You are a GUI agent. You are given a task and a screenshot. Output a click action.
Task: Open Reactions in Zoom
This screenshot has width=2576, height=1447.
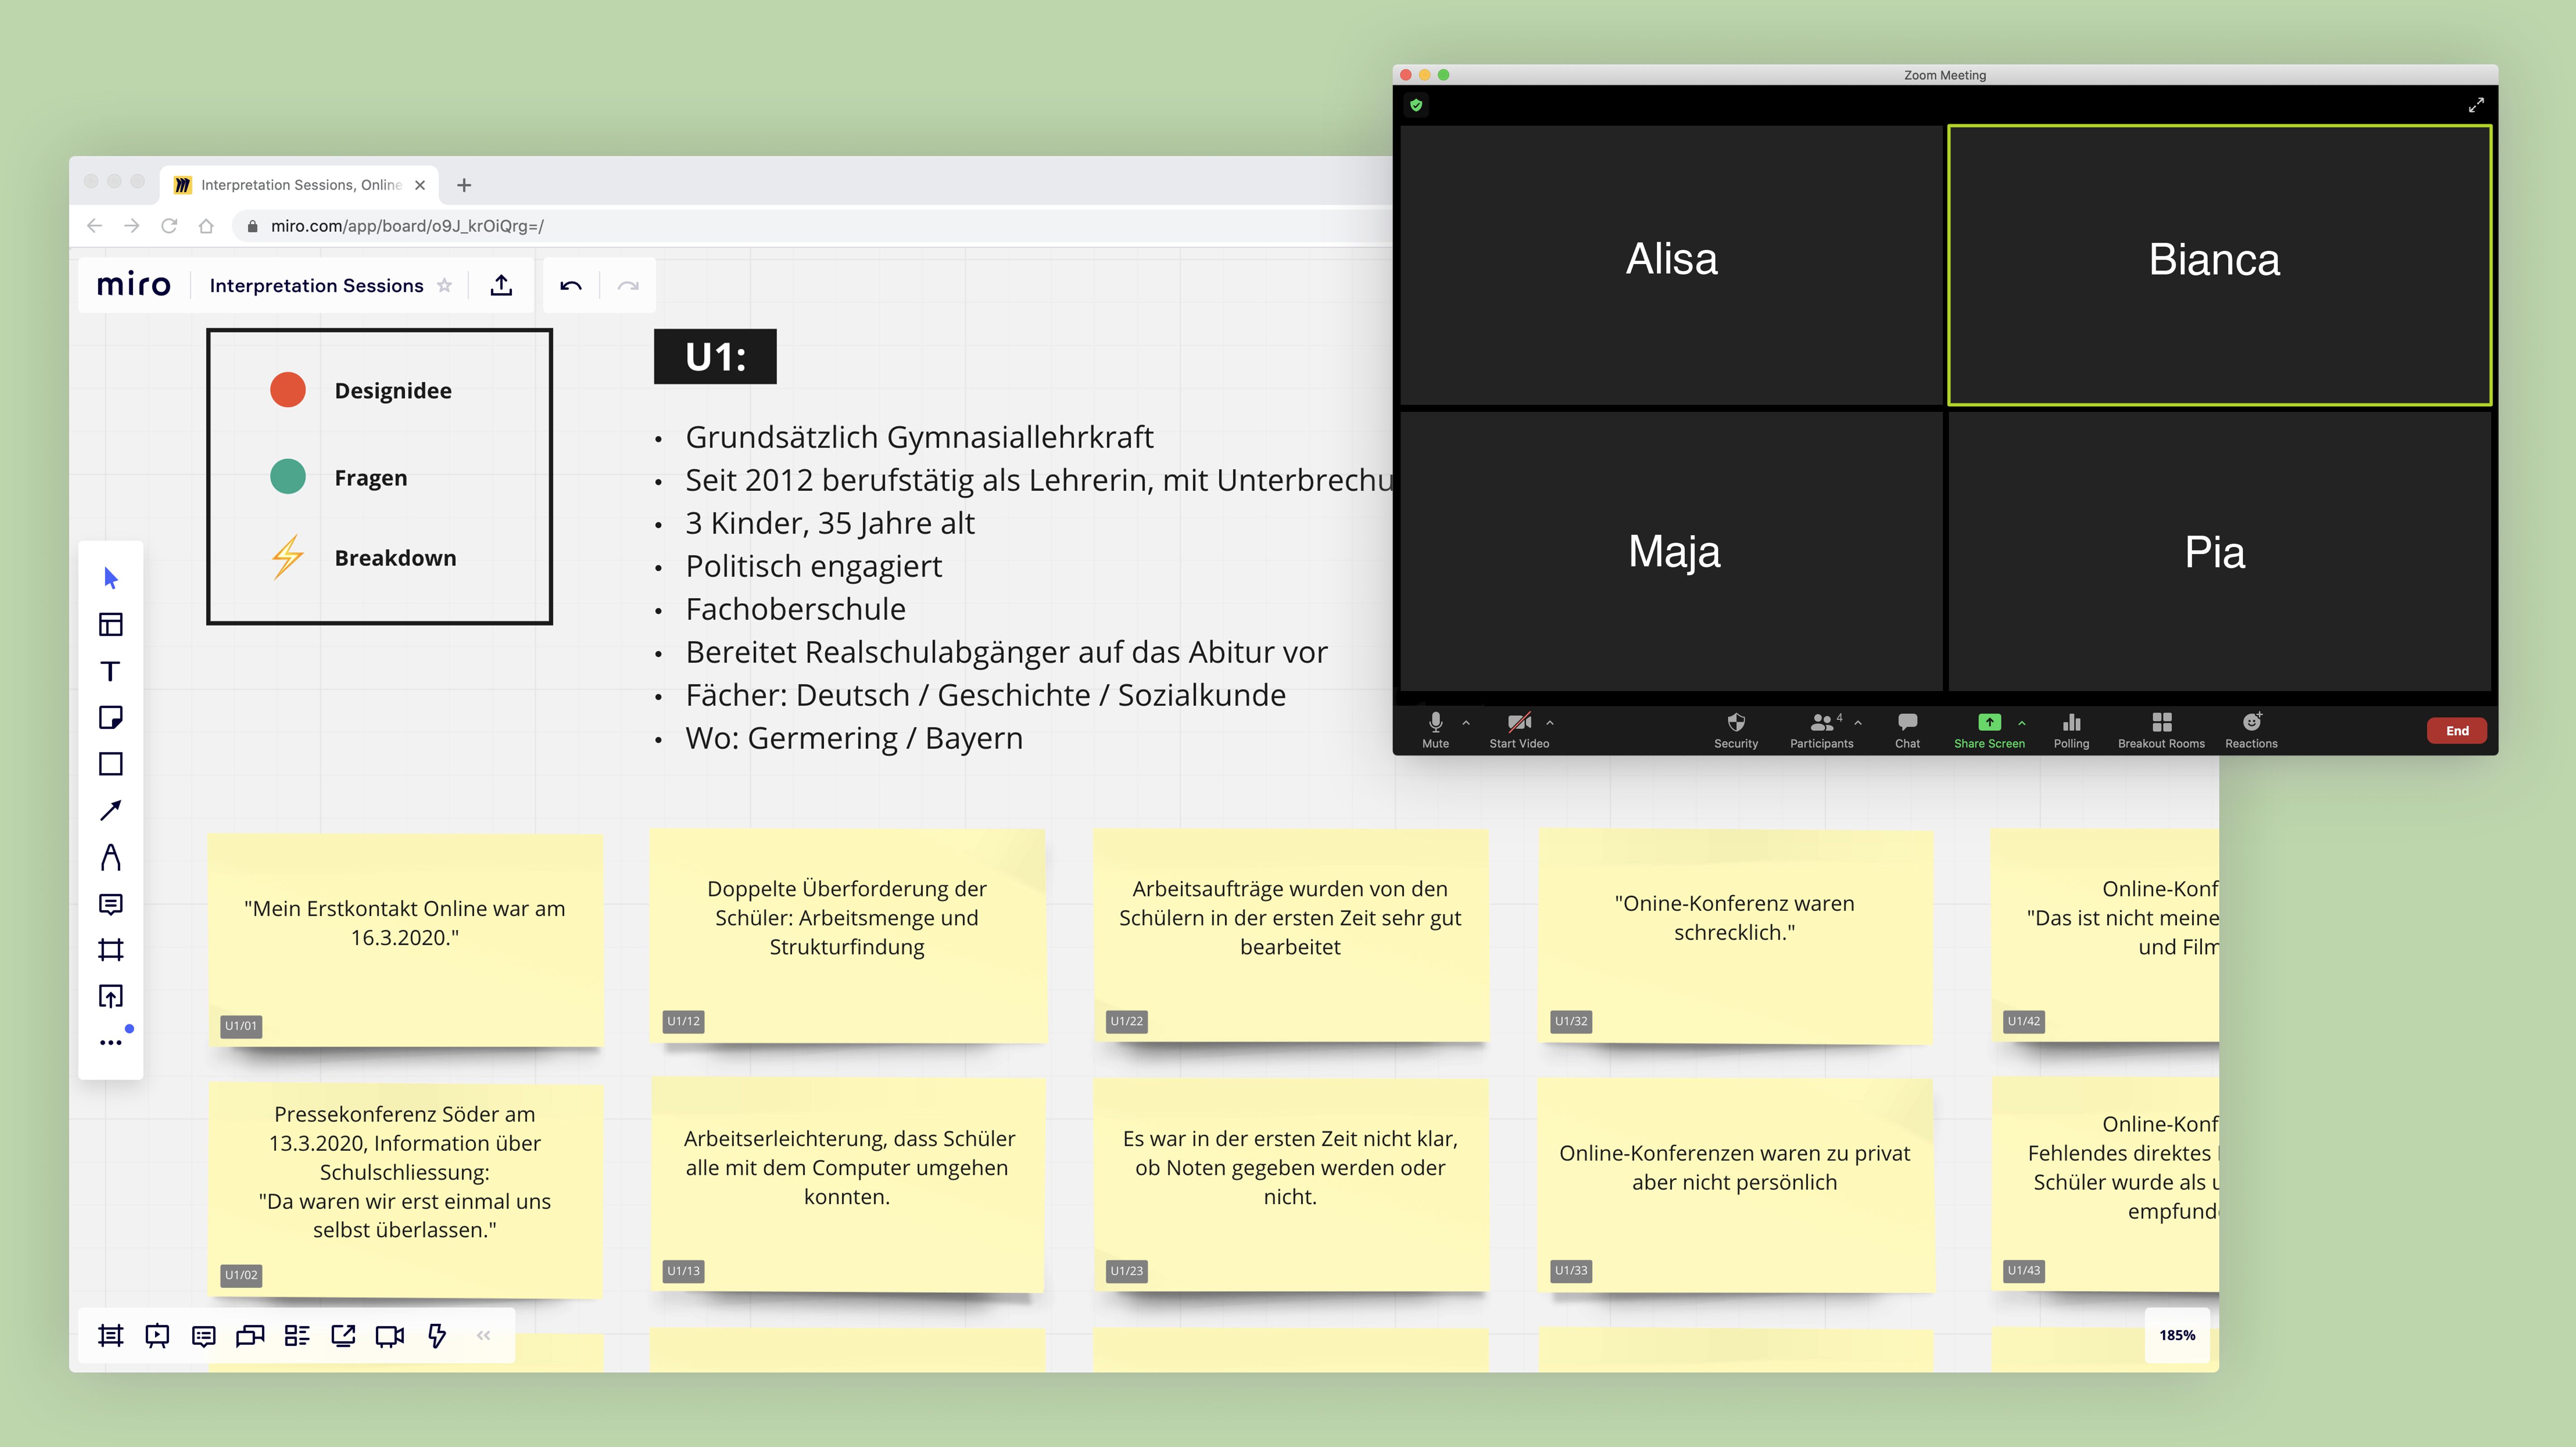coord(2251,729)
